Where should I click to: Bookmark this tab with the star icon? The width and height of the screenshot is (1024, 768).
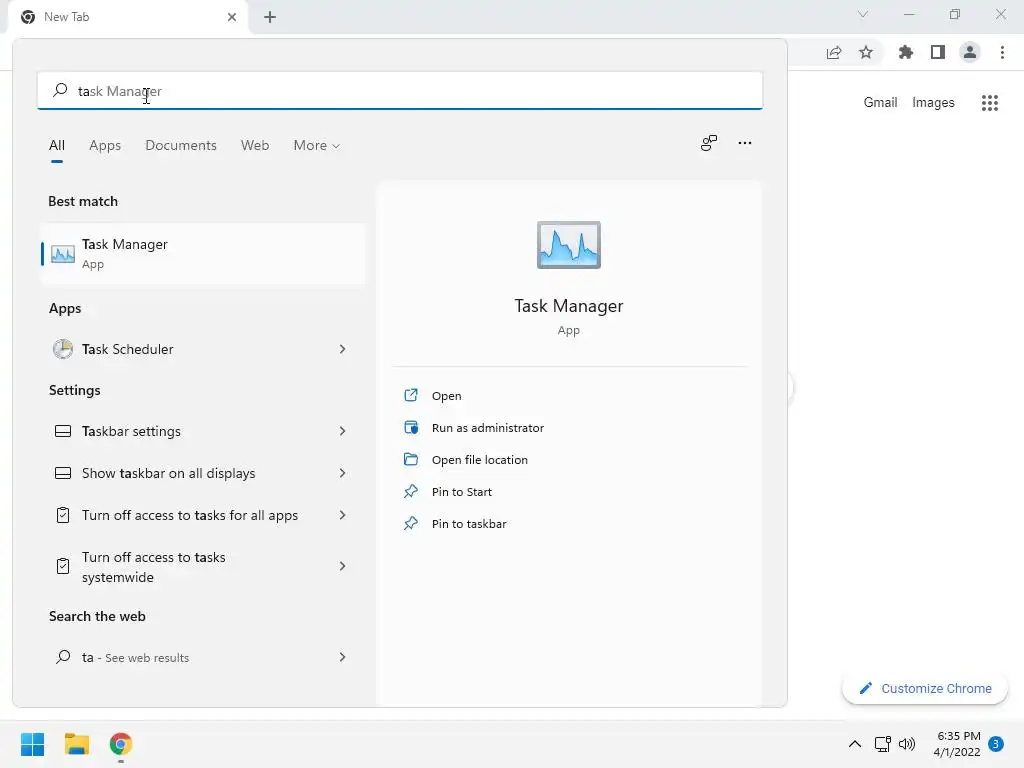pyautogui.click(x=866, y=52)
